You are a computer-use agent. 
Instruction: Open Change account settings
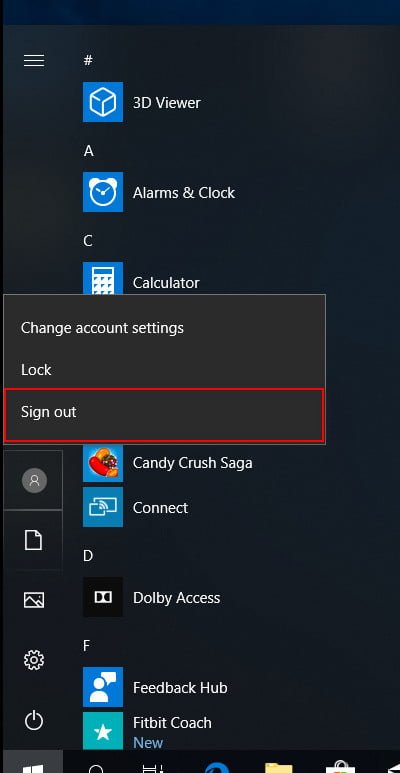tap(164, 328)
